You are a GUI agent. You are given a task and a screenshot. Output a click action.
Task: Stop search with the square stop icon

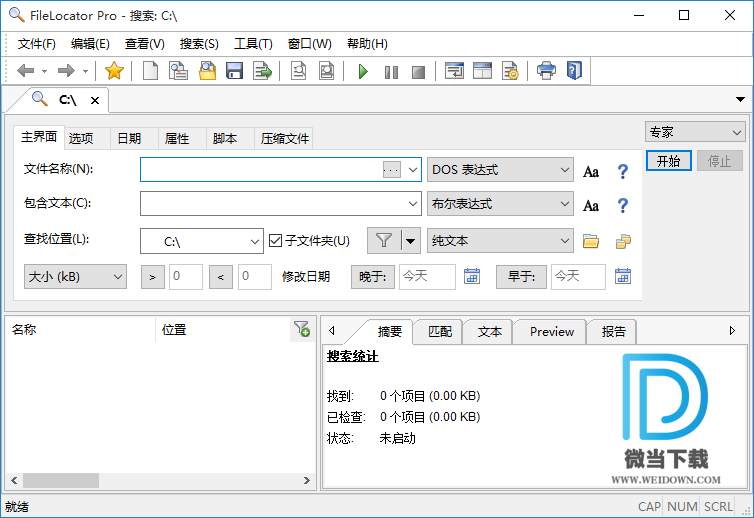(x=418, y=72)
